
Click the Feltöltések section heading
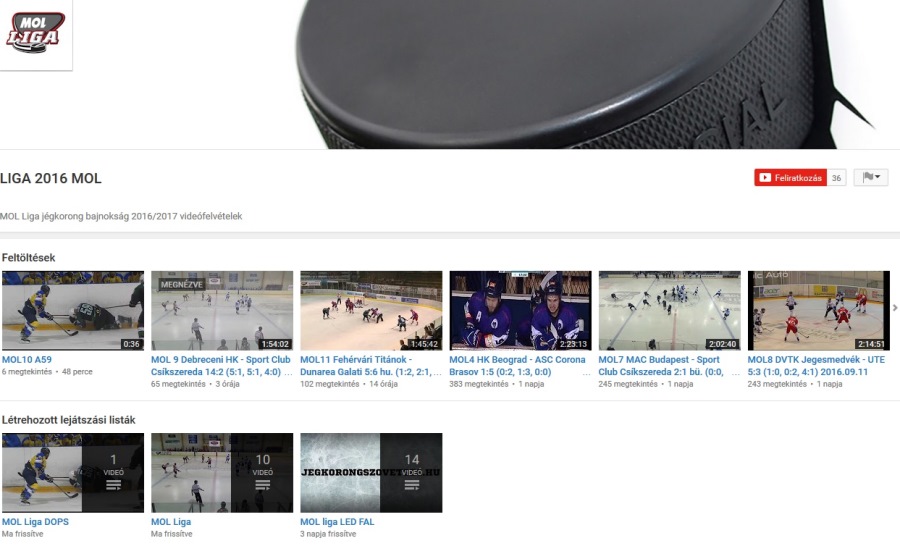click(x=29, y=258)
